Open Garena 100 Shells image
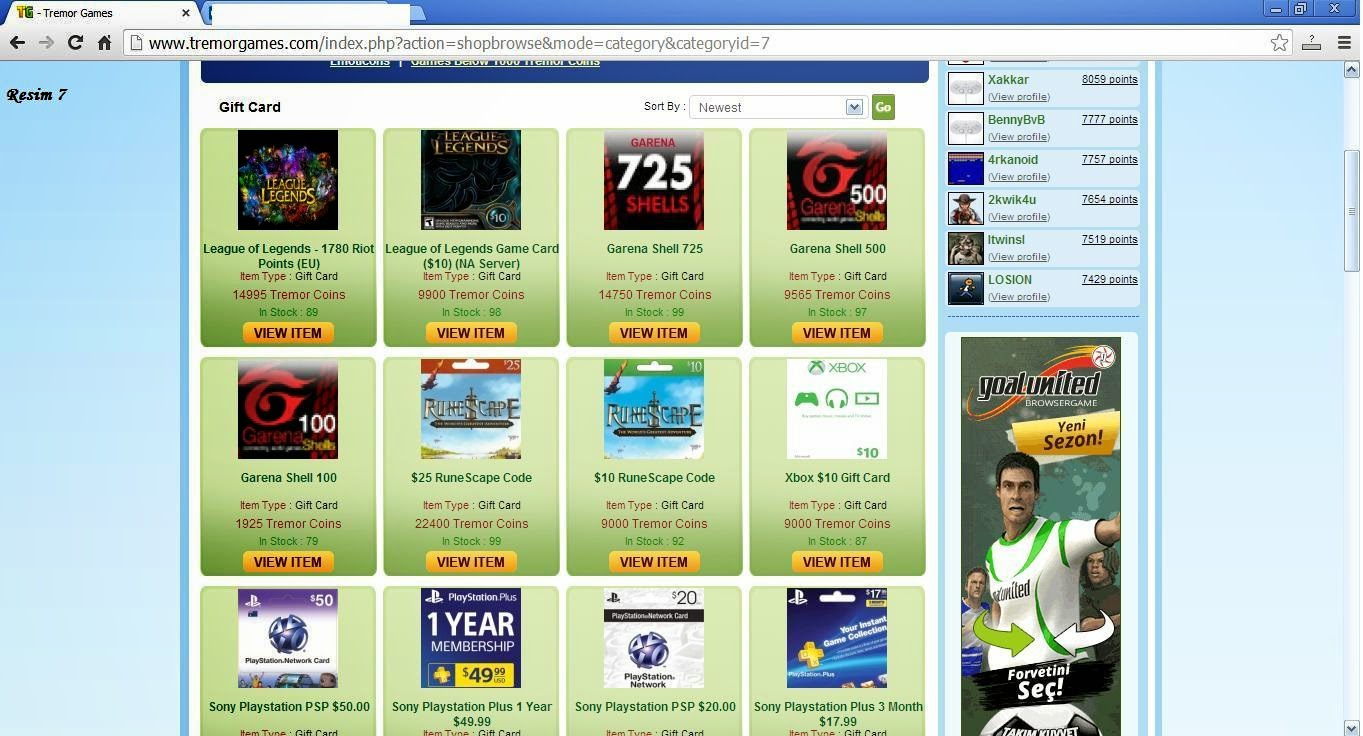This screenshot has width=1363, height=736. pyautogui.click(x=288, y=409)
